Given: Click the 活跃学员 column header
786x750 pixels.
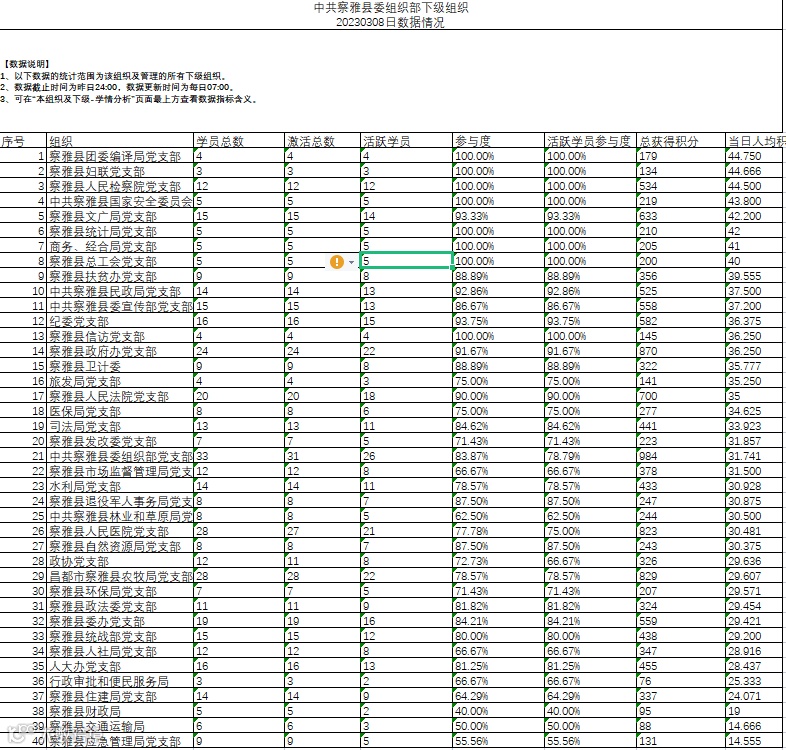Looking at the screenshot, I should click(407, 141).
